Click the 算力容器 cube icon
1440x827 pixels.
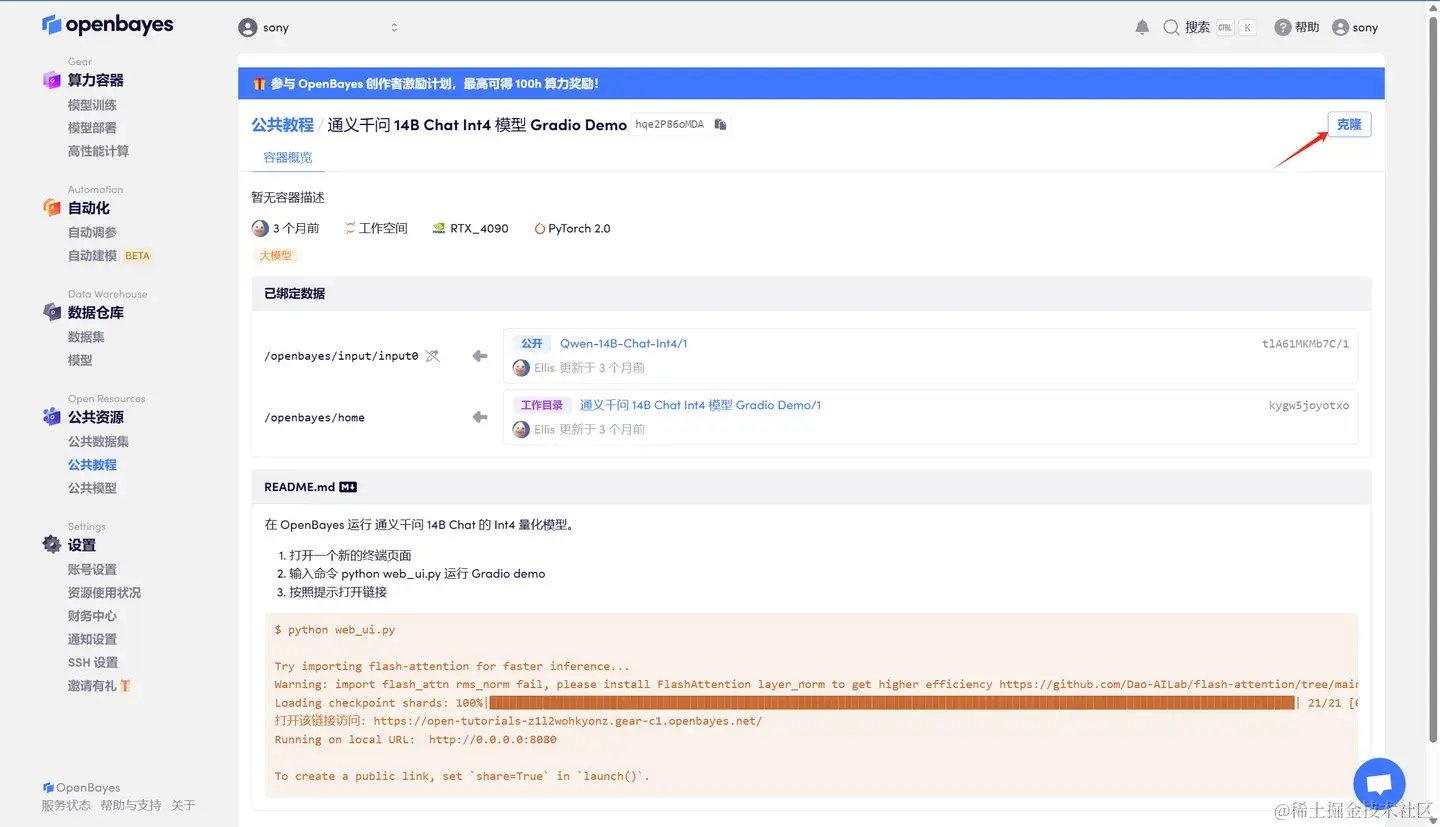click(x=52, y=80)
